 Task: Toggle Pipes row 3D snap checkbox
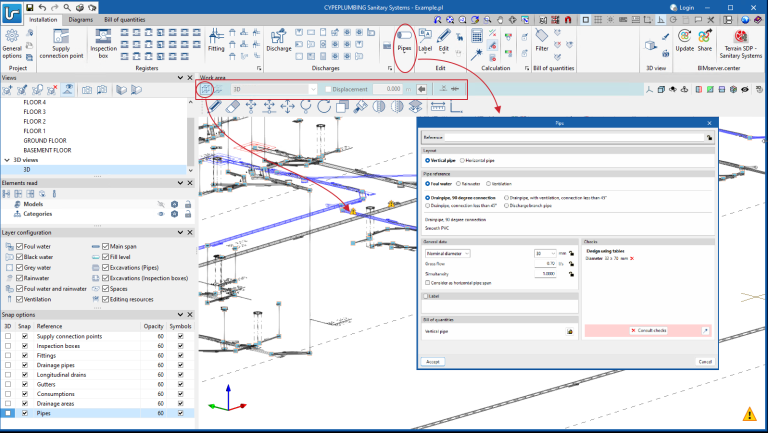(x=8, y=413)
